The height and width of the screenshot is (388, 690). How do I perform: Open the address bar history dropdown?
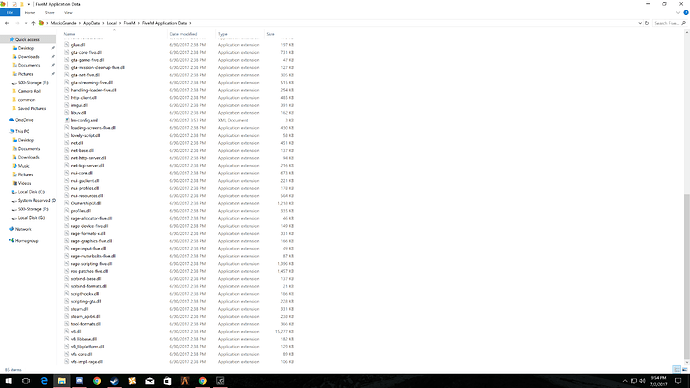[640, 23]
